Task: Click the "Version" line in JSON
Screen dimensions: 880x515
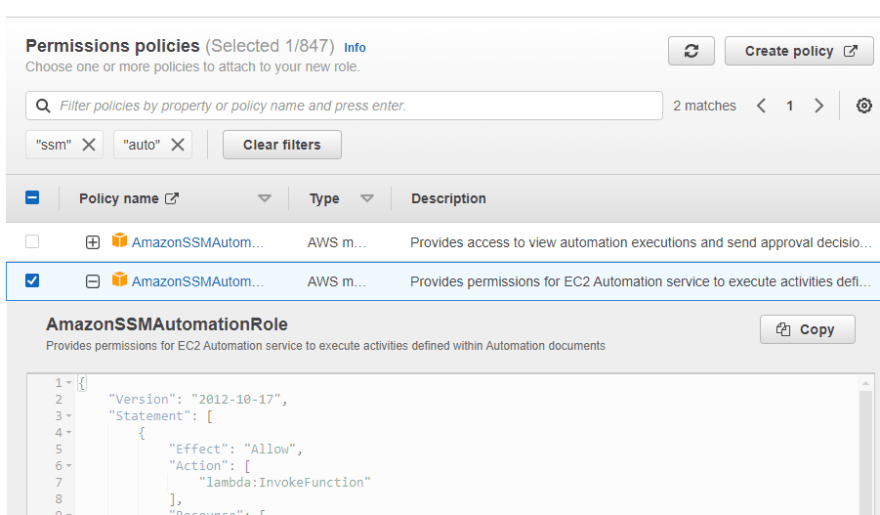Action: [x=198, y=399]
